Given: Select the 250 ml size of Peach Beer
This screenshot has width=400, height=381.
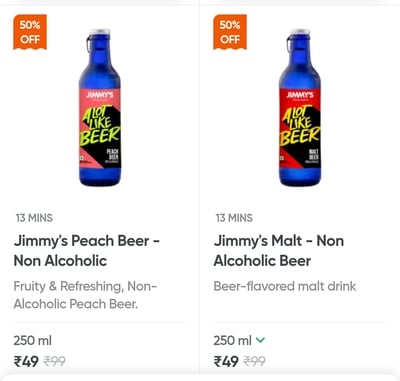Looking at the screenshot, I should pyautogui.click(x=33, y=340).
